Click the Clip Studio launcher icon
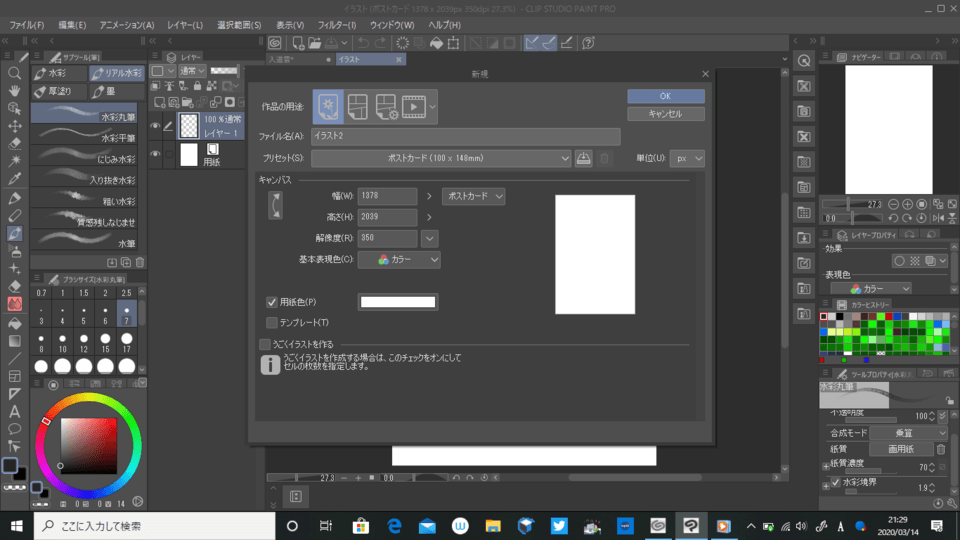960x540 pixels. click(x=275, y=43)
